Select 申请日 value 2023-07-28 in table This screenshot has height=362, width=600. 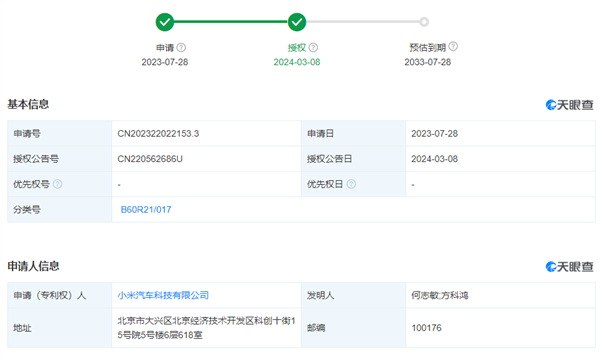tap(434, 134)
